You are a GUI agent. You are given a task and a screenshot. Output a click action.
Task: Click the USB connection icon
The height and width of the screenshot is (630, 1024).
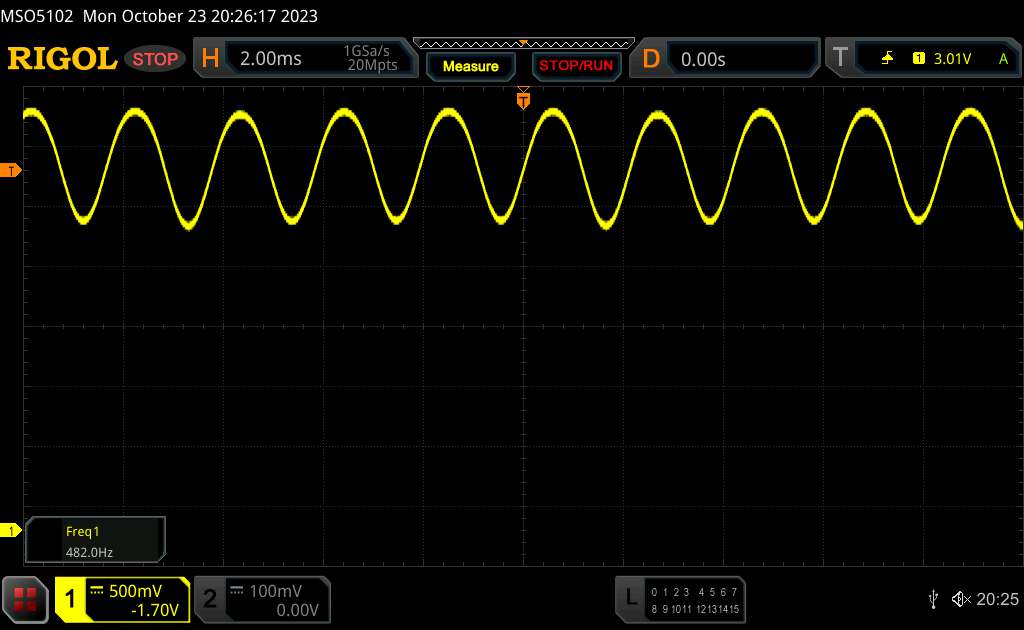coord(933,599)
